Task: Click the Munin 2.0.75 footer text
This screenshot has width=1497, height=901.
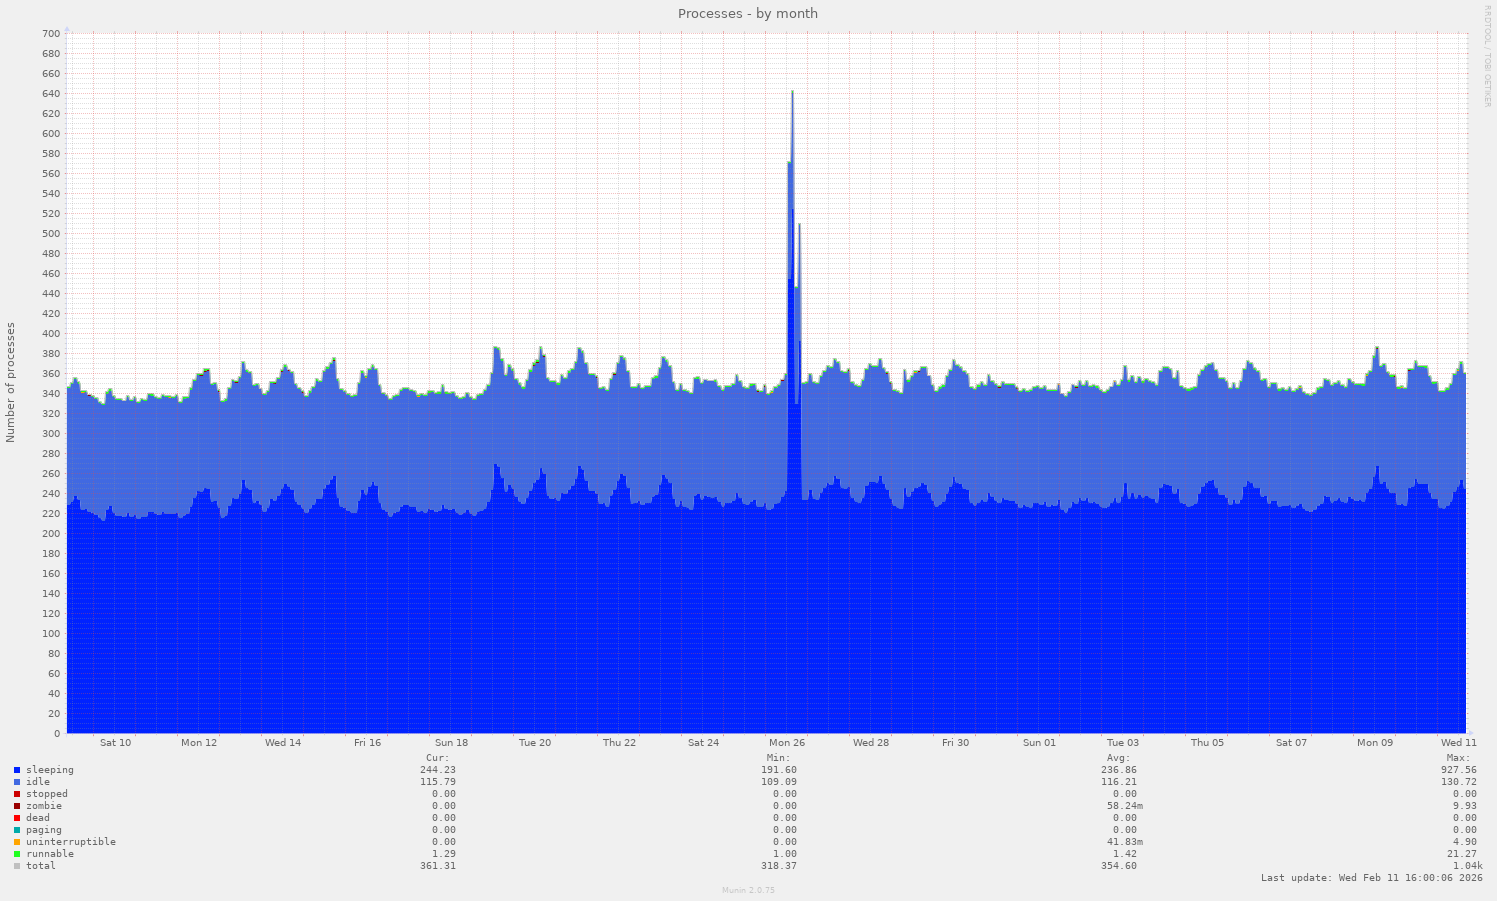Action: (748, 890)
